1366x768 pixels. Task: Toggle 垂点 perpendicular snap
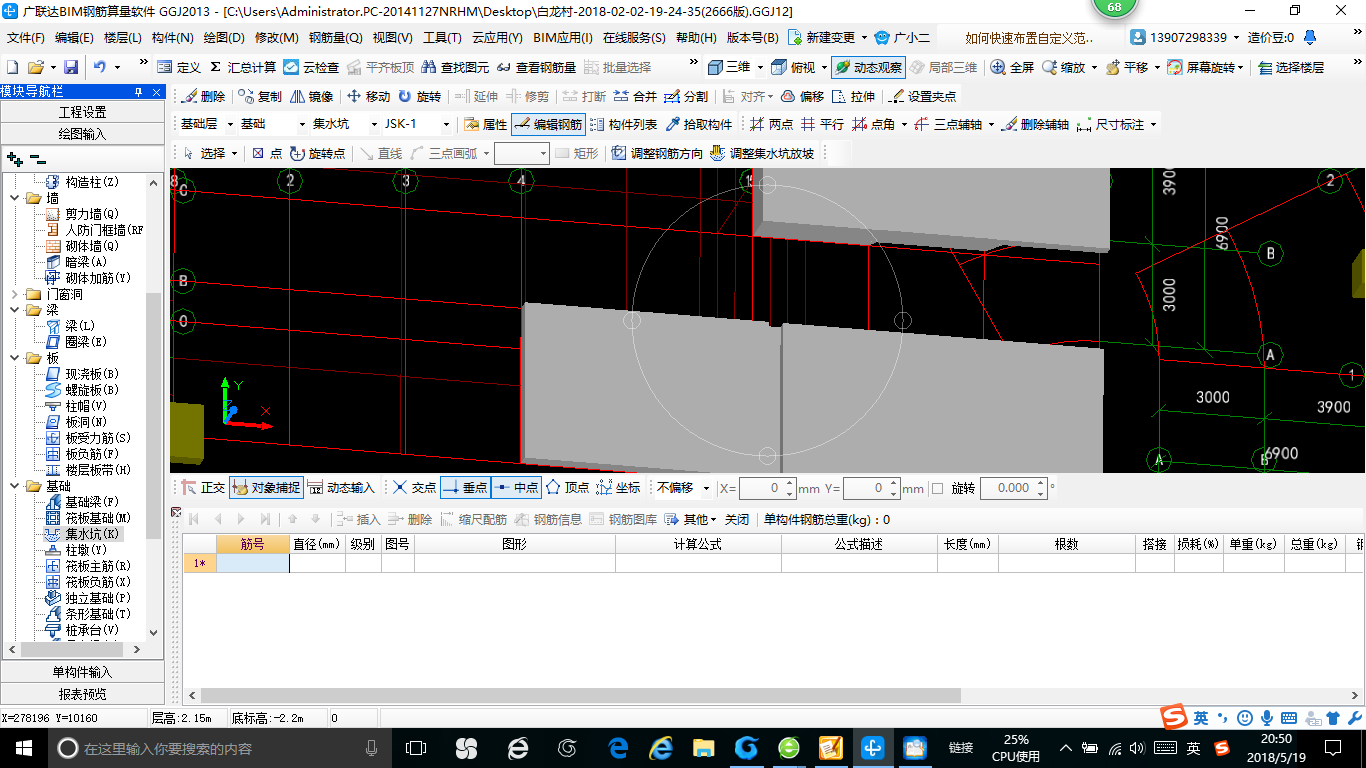point(465,488)
